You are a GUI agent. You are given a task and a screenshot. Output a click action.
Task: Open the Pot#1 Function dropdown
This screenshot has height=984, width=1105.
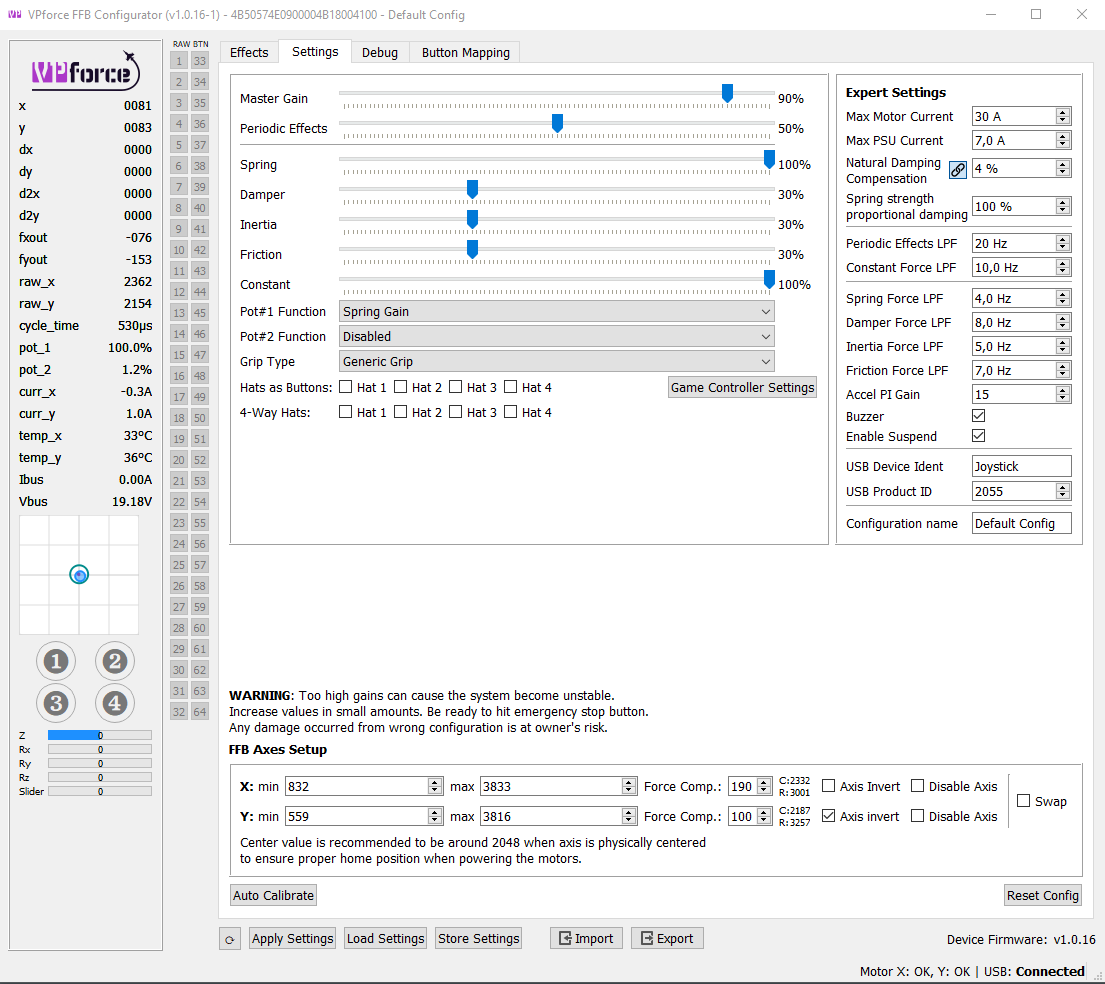pyautogui.click(x=557, y=312)
